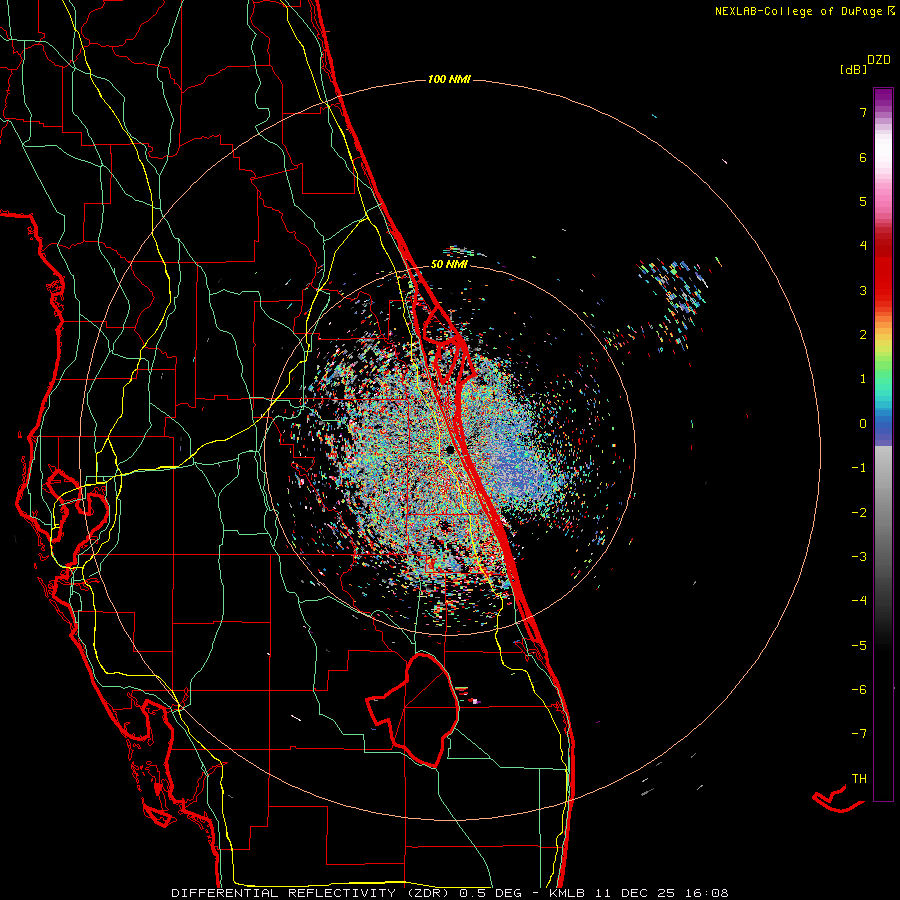Click the 0.5 DEG elevation text in caption
Viewport: 900px width, 900px height.
pyautogui.click(x=491, y=893)
